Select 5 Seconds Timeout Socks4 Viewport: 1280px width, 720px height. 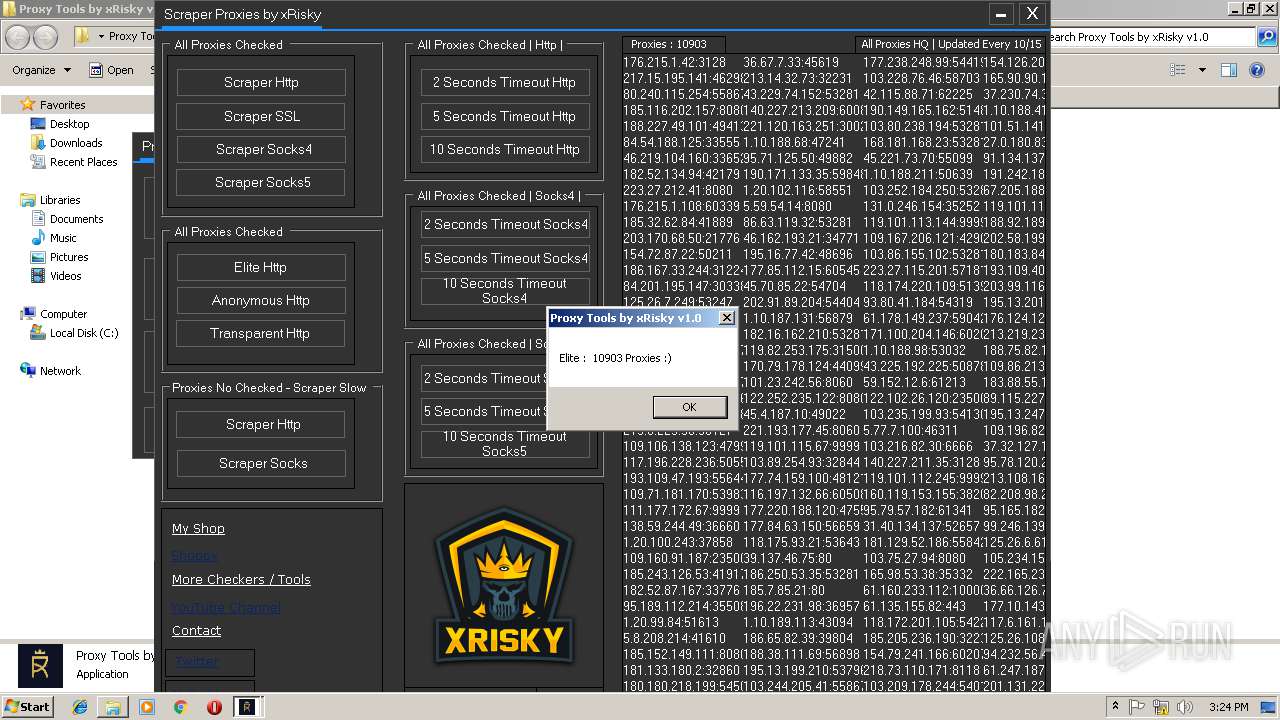click(505, 258)
